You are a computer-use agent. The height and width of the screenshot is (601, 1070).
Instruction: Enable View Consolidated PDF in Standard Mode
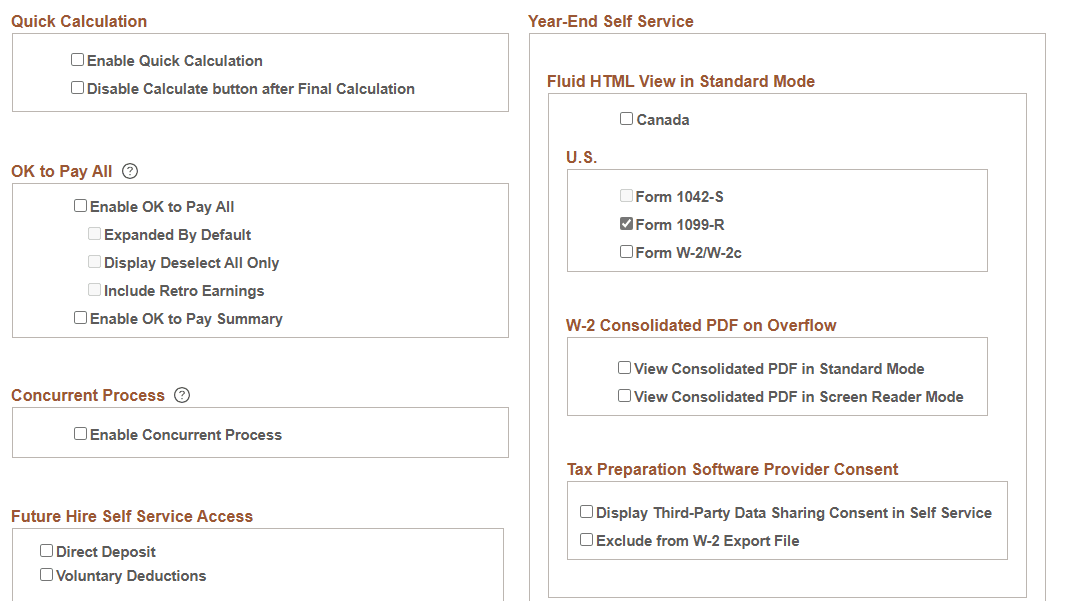(624, 367)
